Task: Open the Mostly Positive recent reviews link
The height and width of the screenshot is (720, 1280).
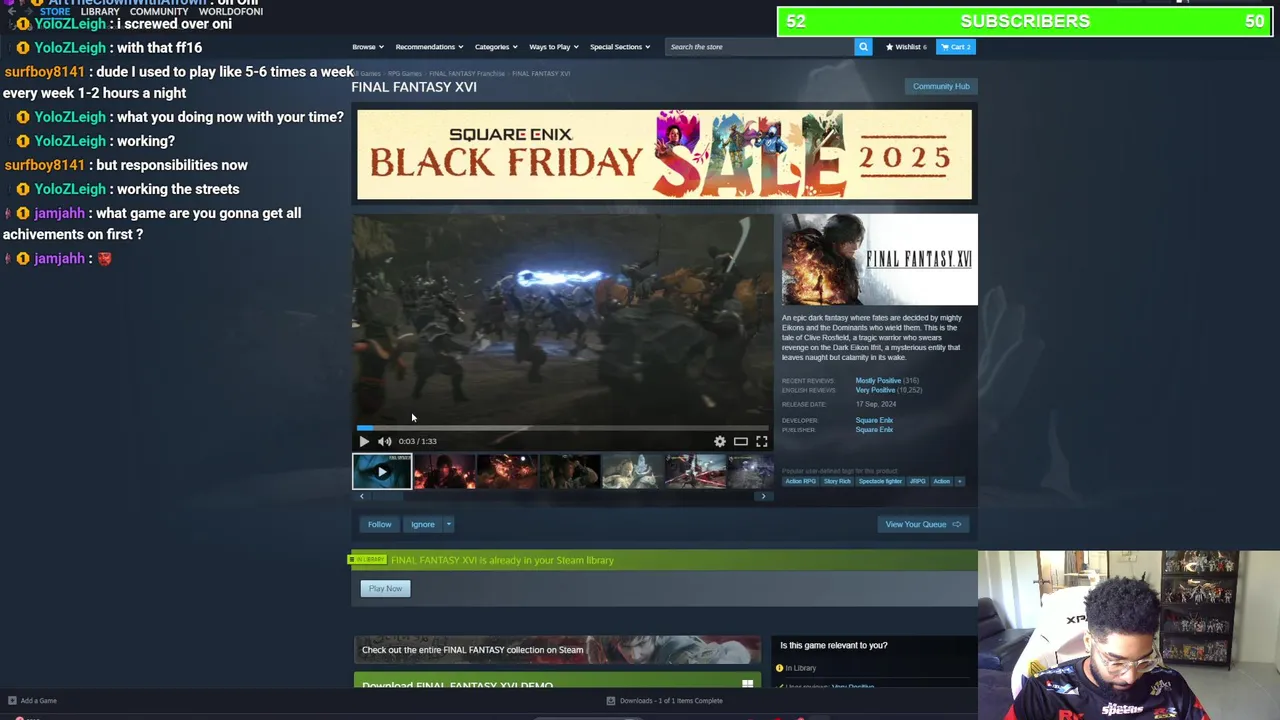Action: (878, 381)
